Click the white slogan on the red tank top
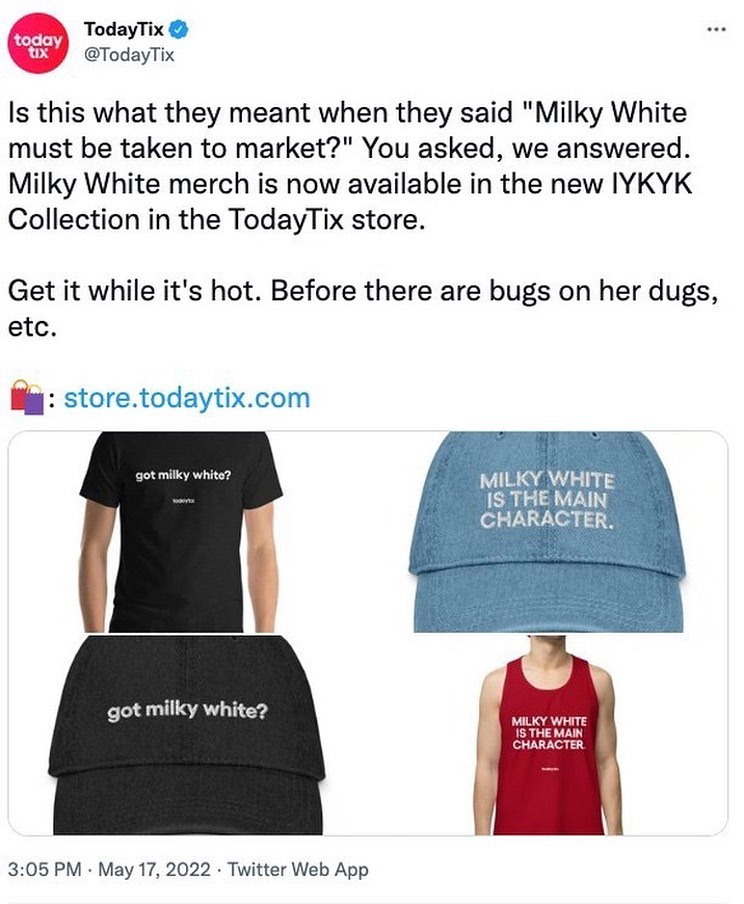 (x=549, y=733)
